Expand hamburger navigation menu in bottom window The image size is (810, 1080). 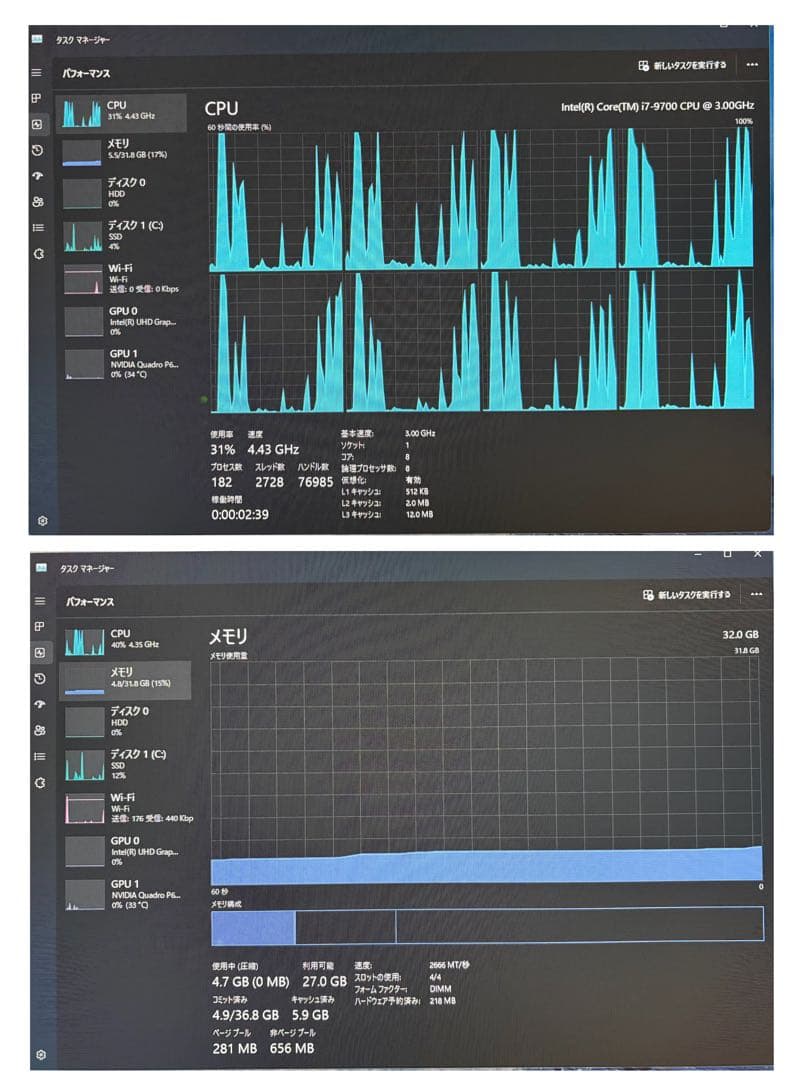tap(39, 601)
